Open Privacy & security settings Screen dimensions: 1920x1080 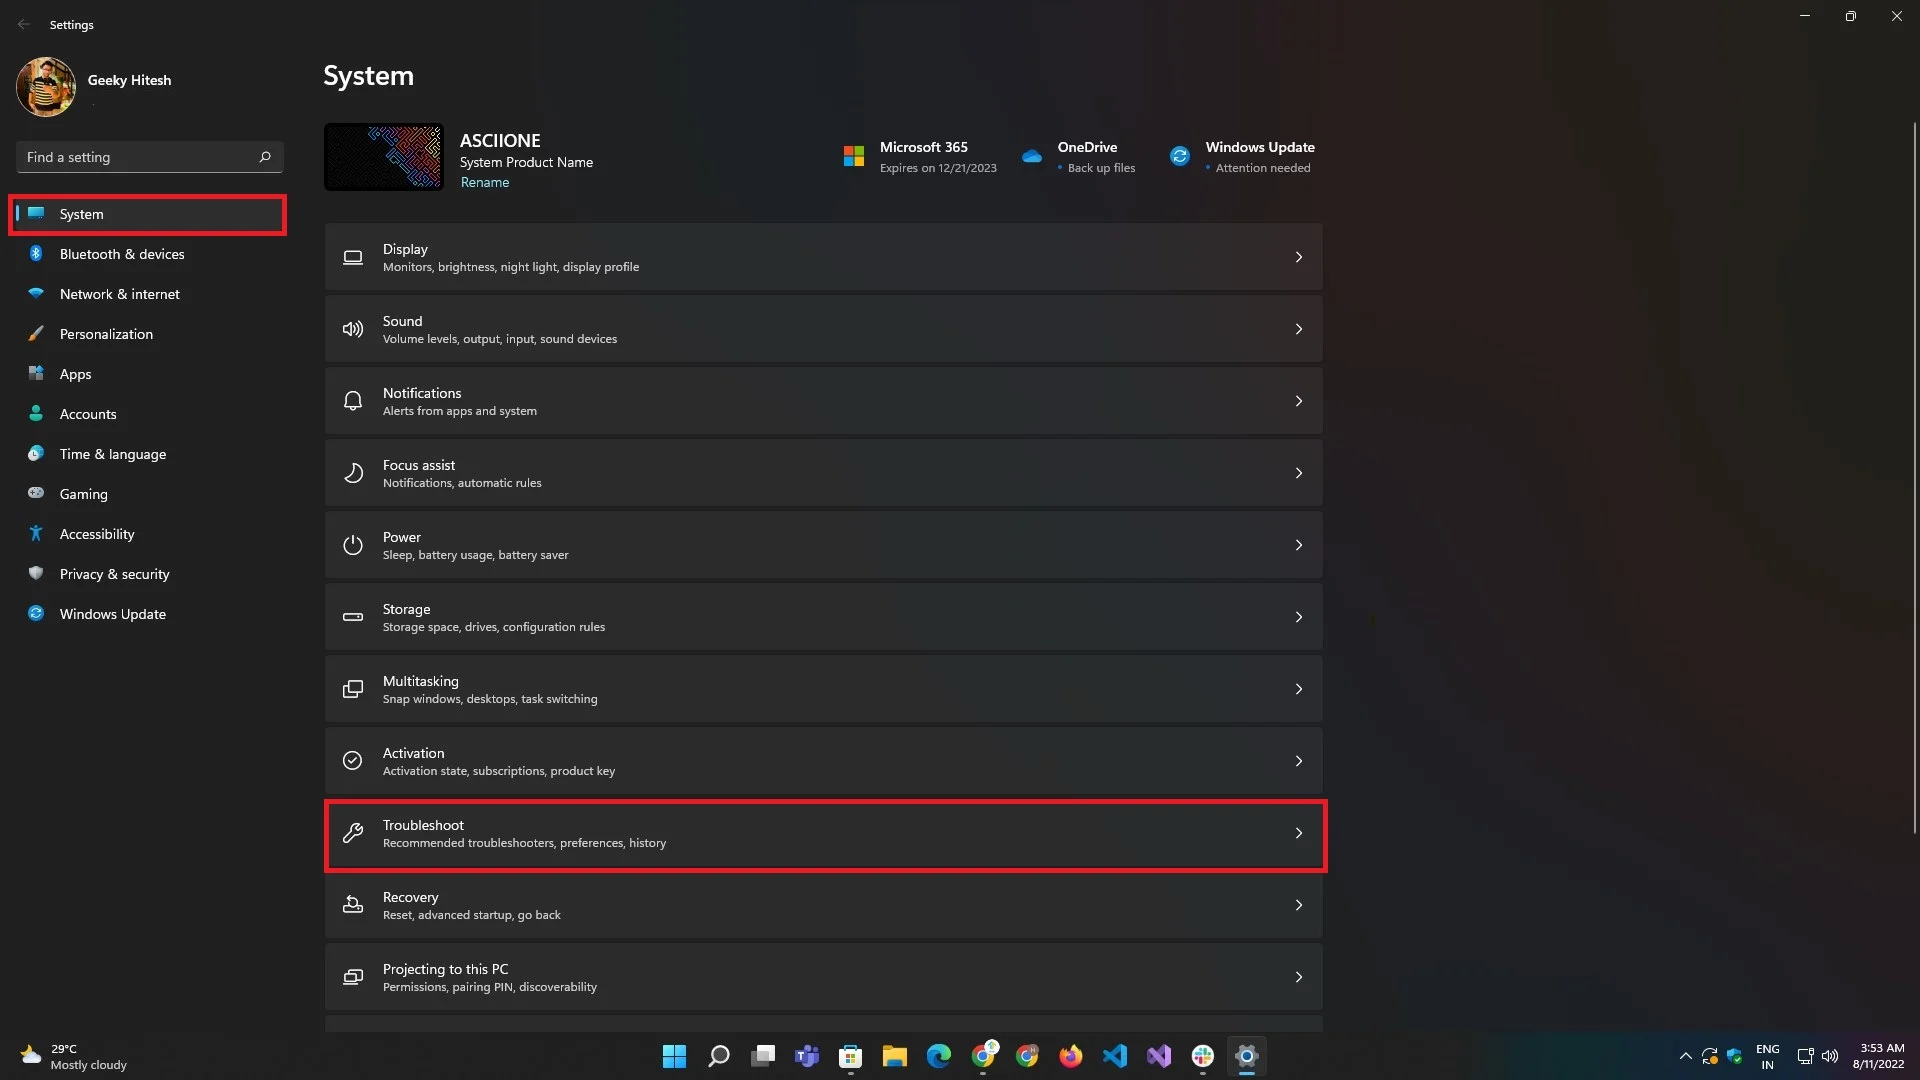(148, 574)
